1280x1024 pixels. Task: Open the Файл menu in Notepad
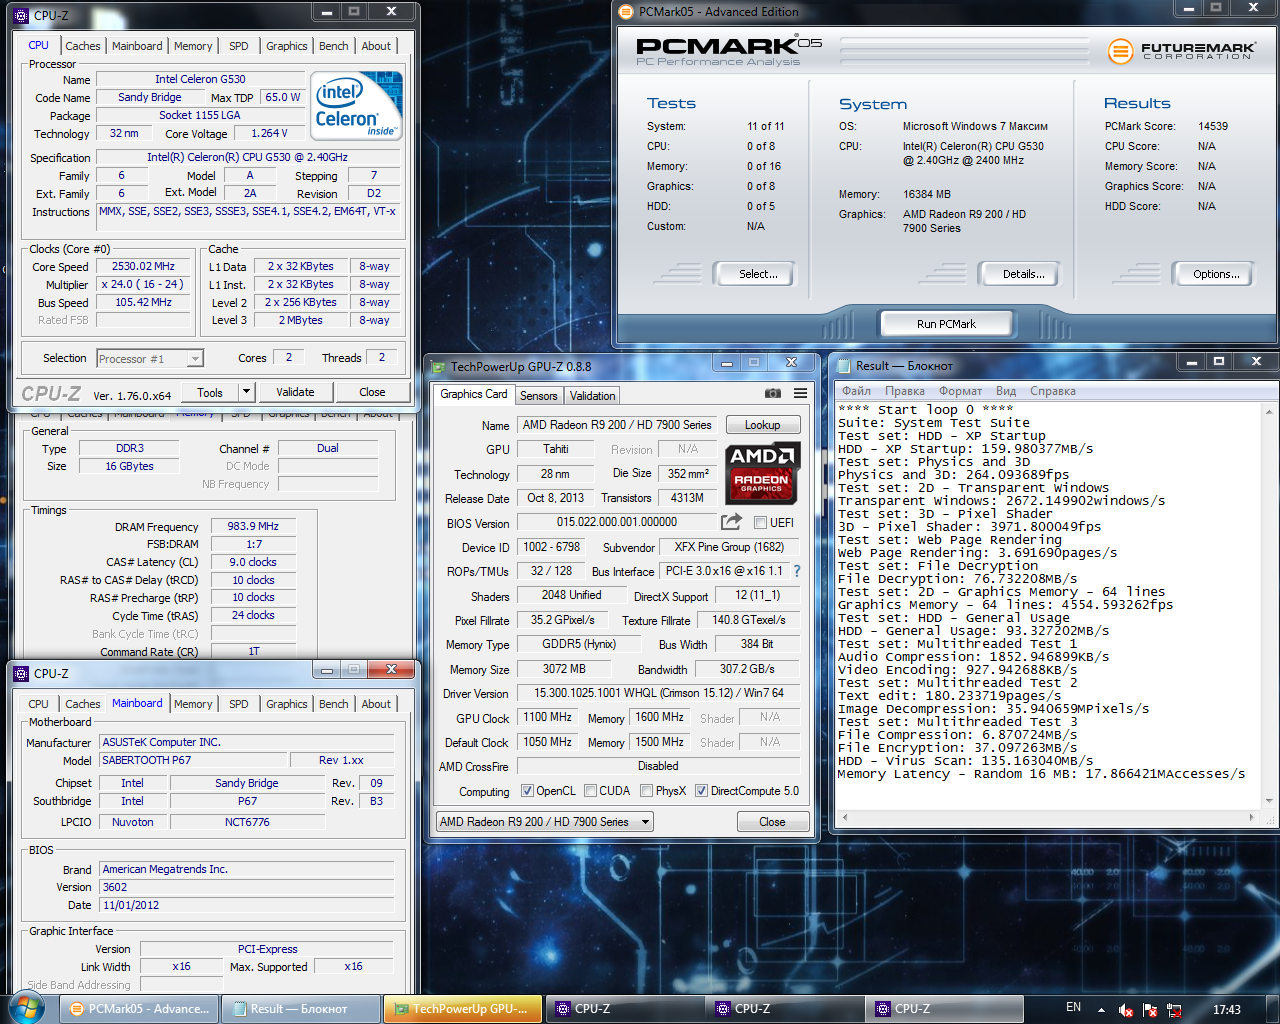[856, 391]
